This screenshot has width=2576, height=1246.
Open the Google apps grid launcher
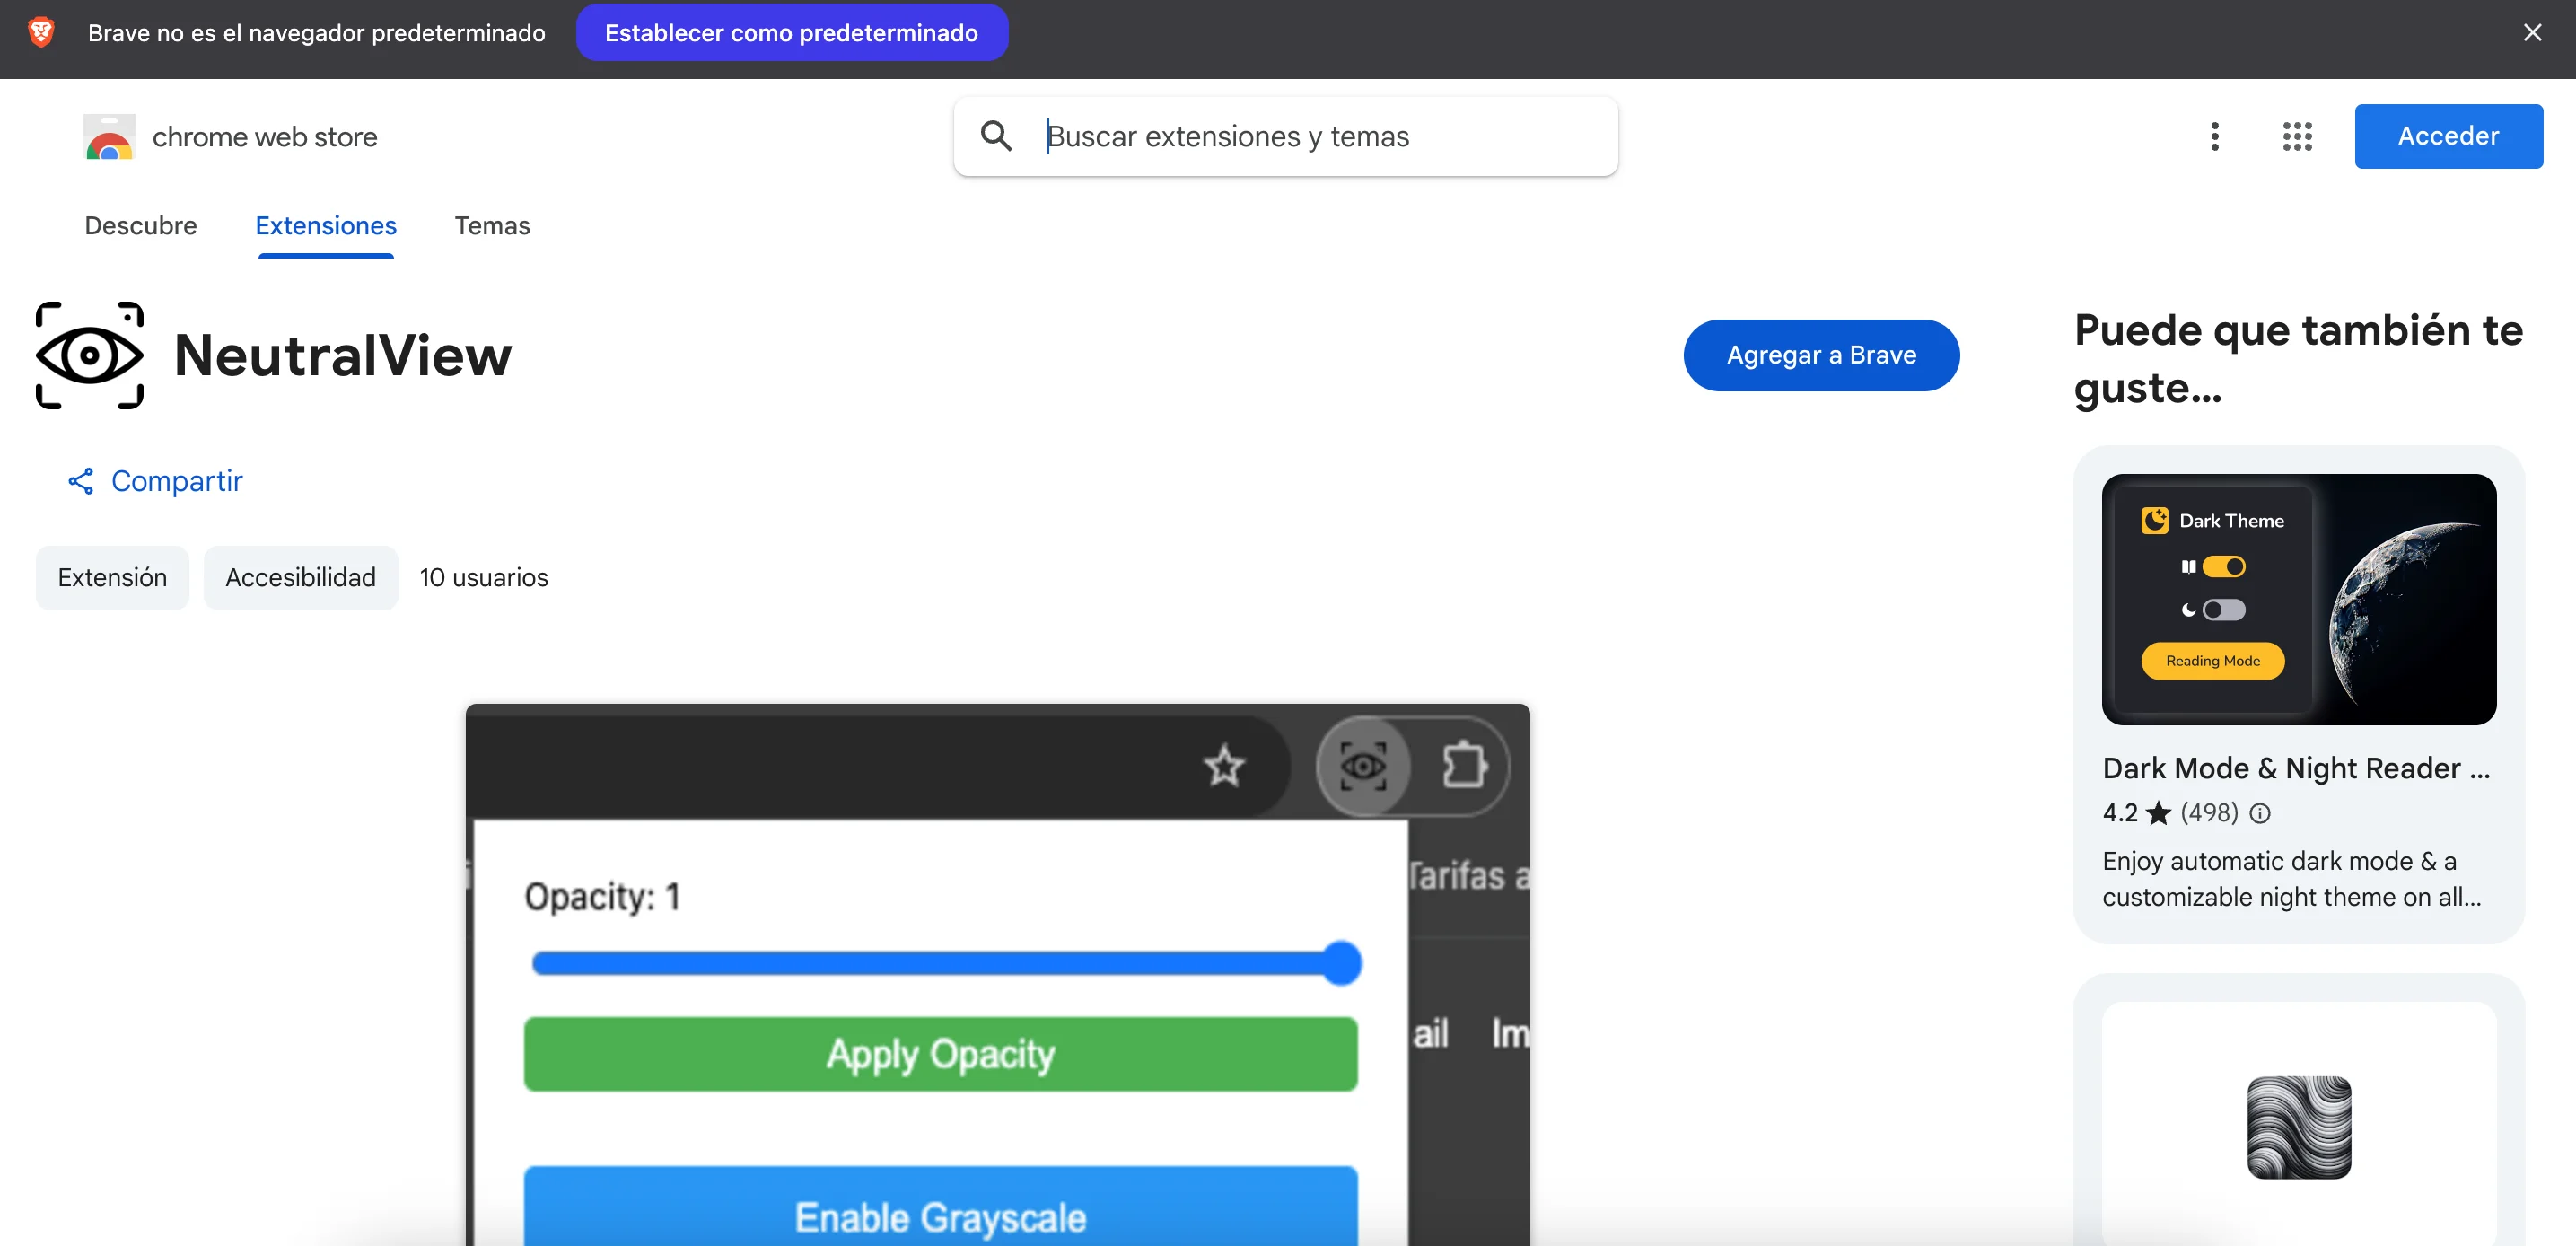[x=2297, y=136]
